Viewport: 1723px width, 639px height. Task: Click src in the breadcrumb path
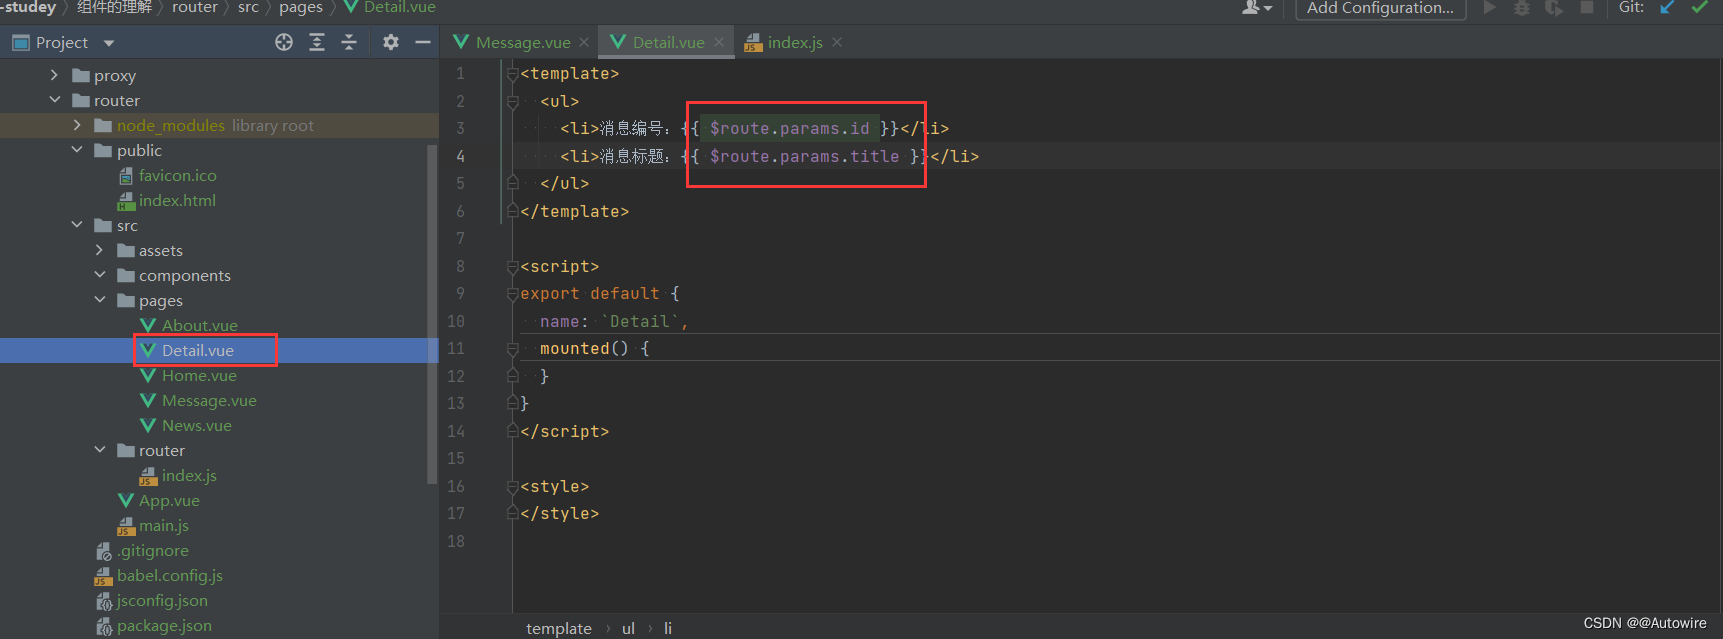[248, 8]
